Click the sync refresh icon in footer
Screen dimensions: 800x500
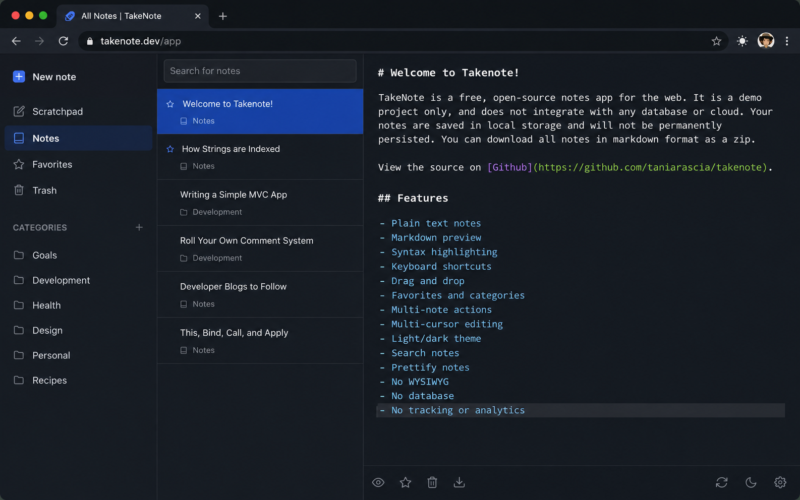(x=721, y=482)
